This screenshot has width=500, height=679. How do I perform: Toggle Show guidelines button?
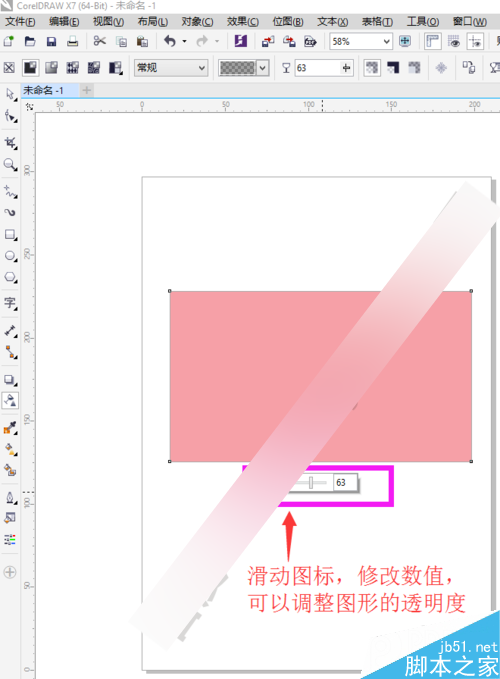[475, 42]
